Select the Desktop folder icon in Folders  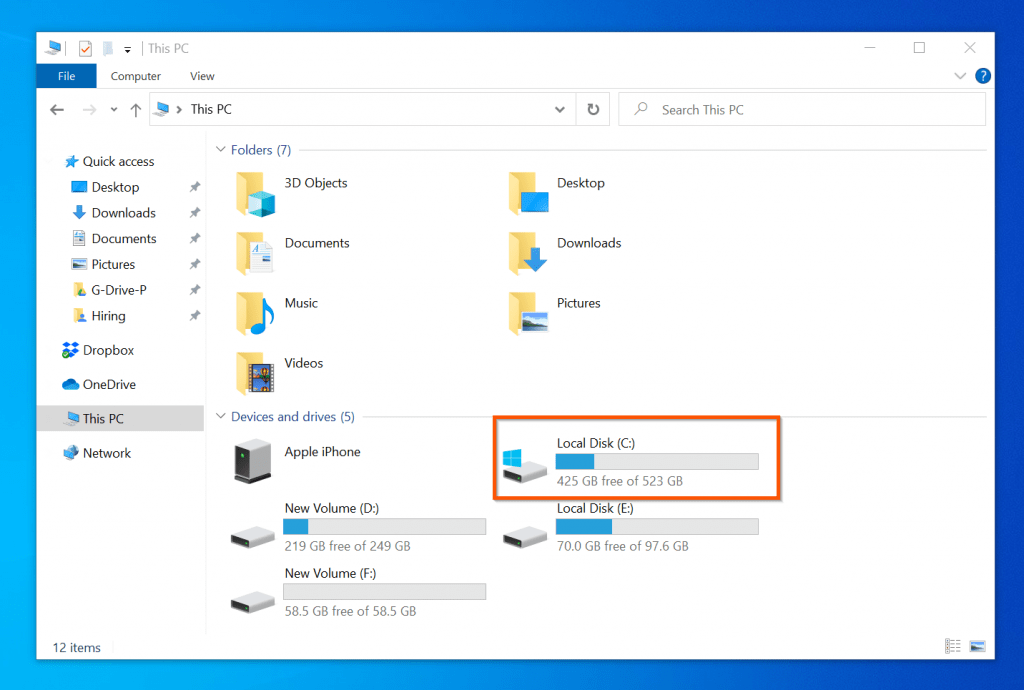click(x=528, y=193)
